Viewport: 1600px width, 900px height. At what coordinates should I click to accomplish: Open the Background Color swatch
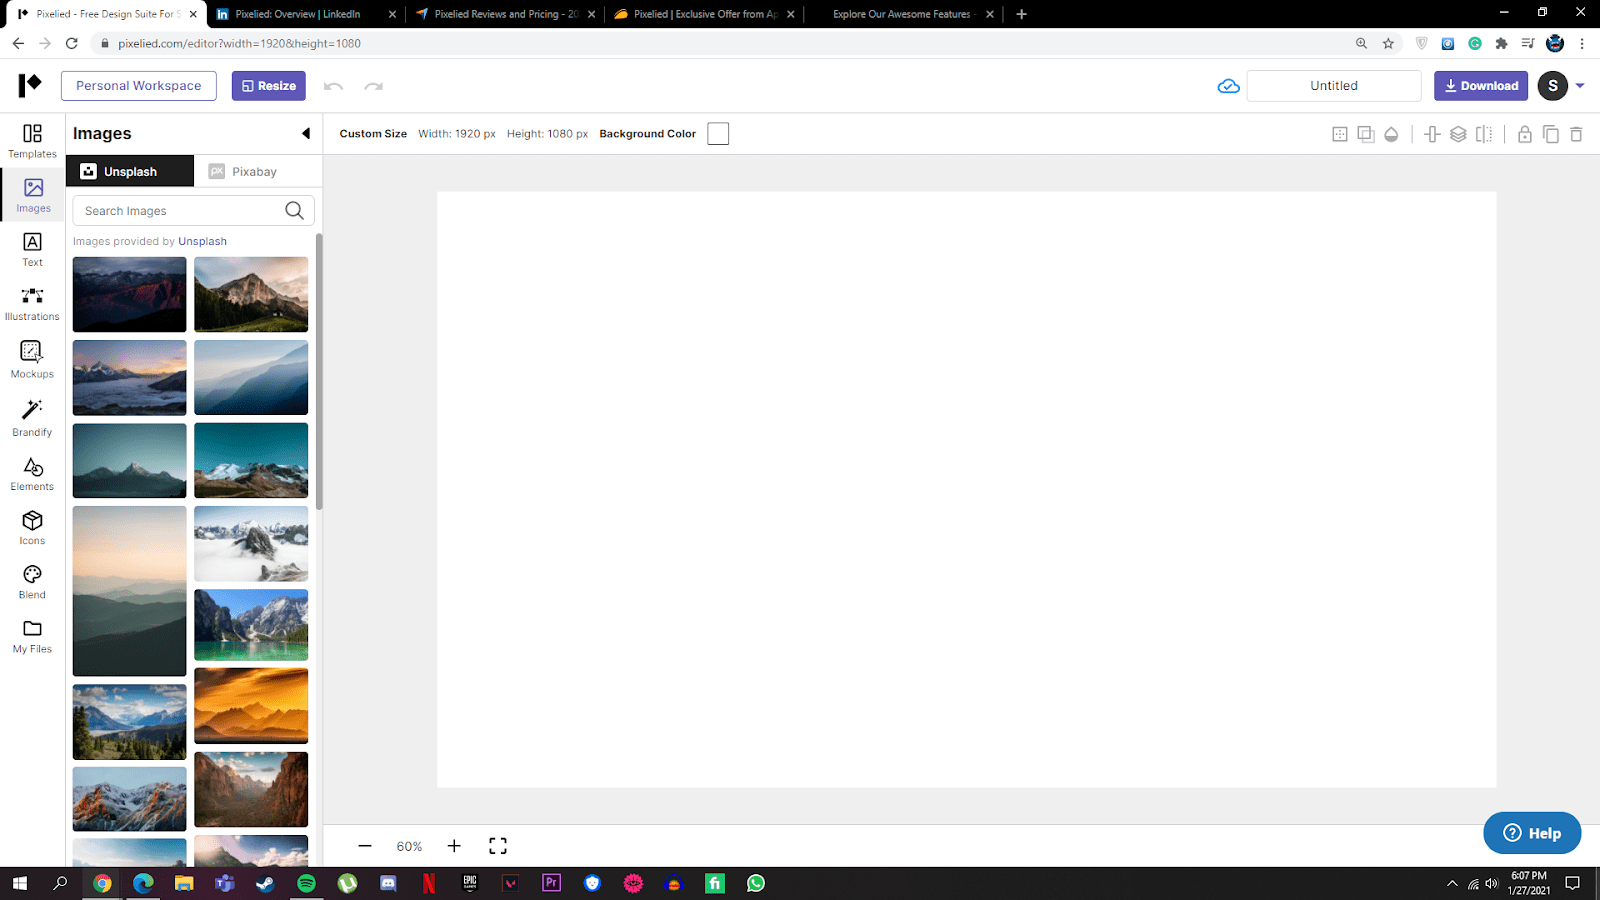718,134
